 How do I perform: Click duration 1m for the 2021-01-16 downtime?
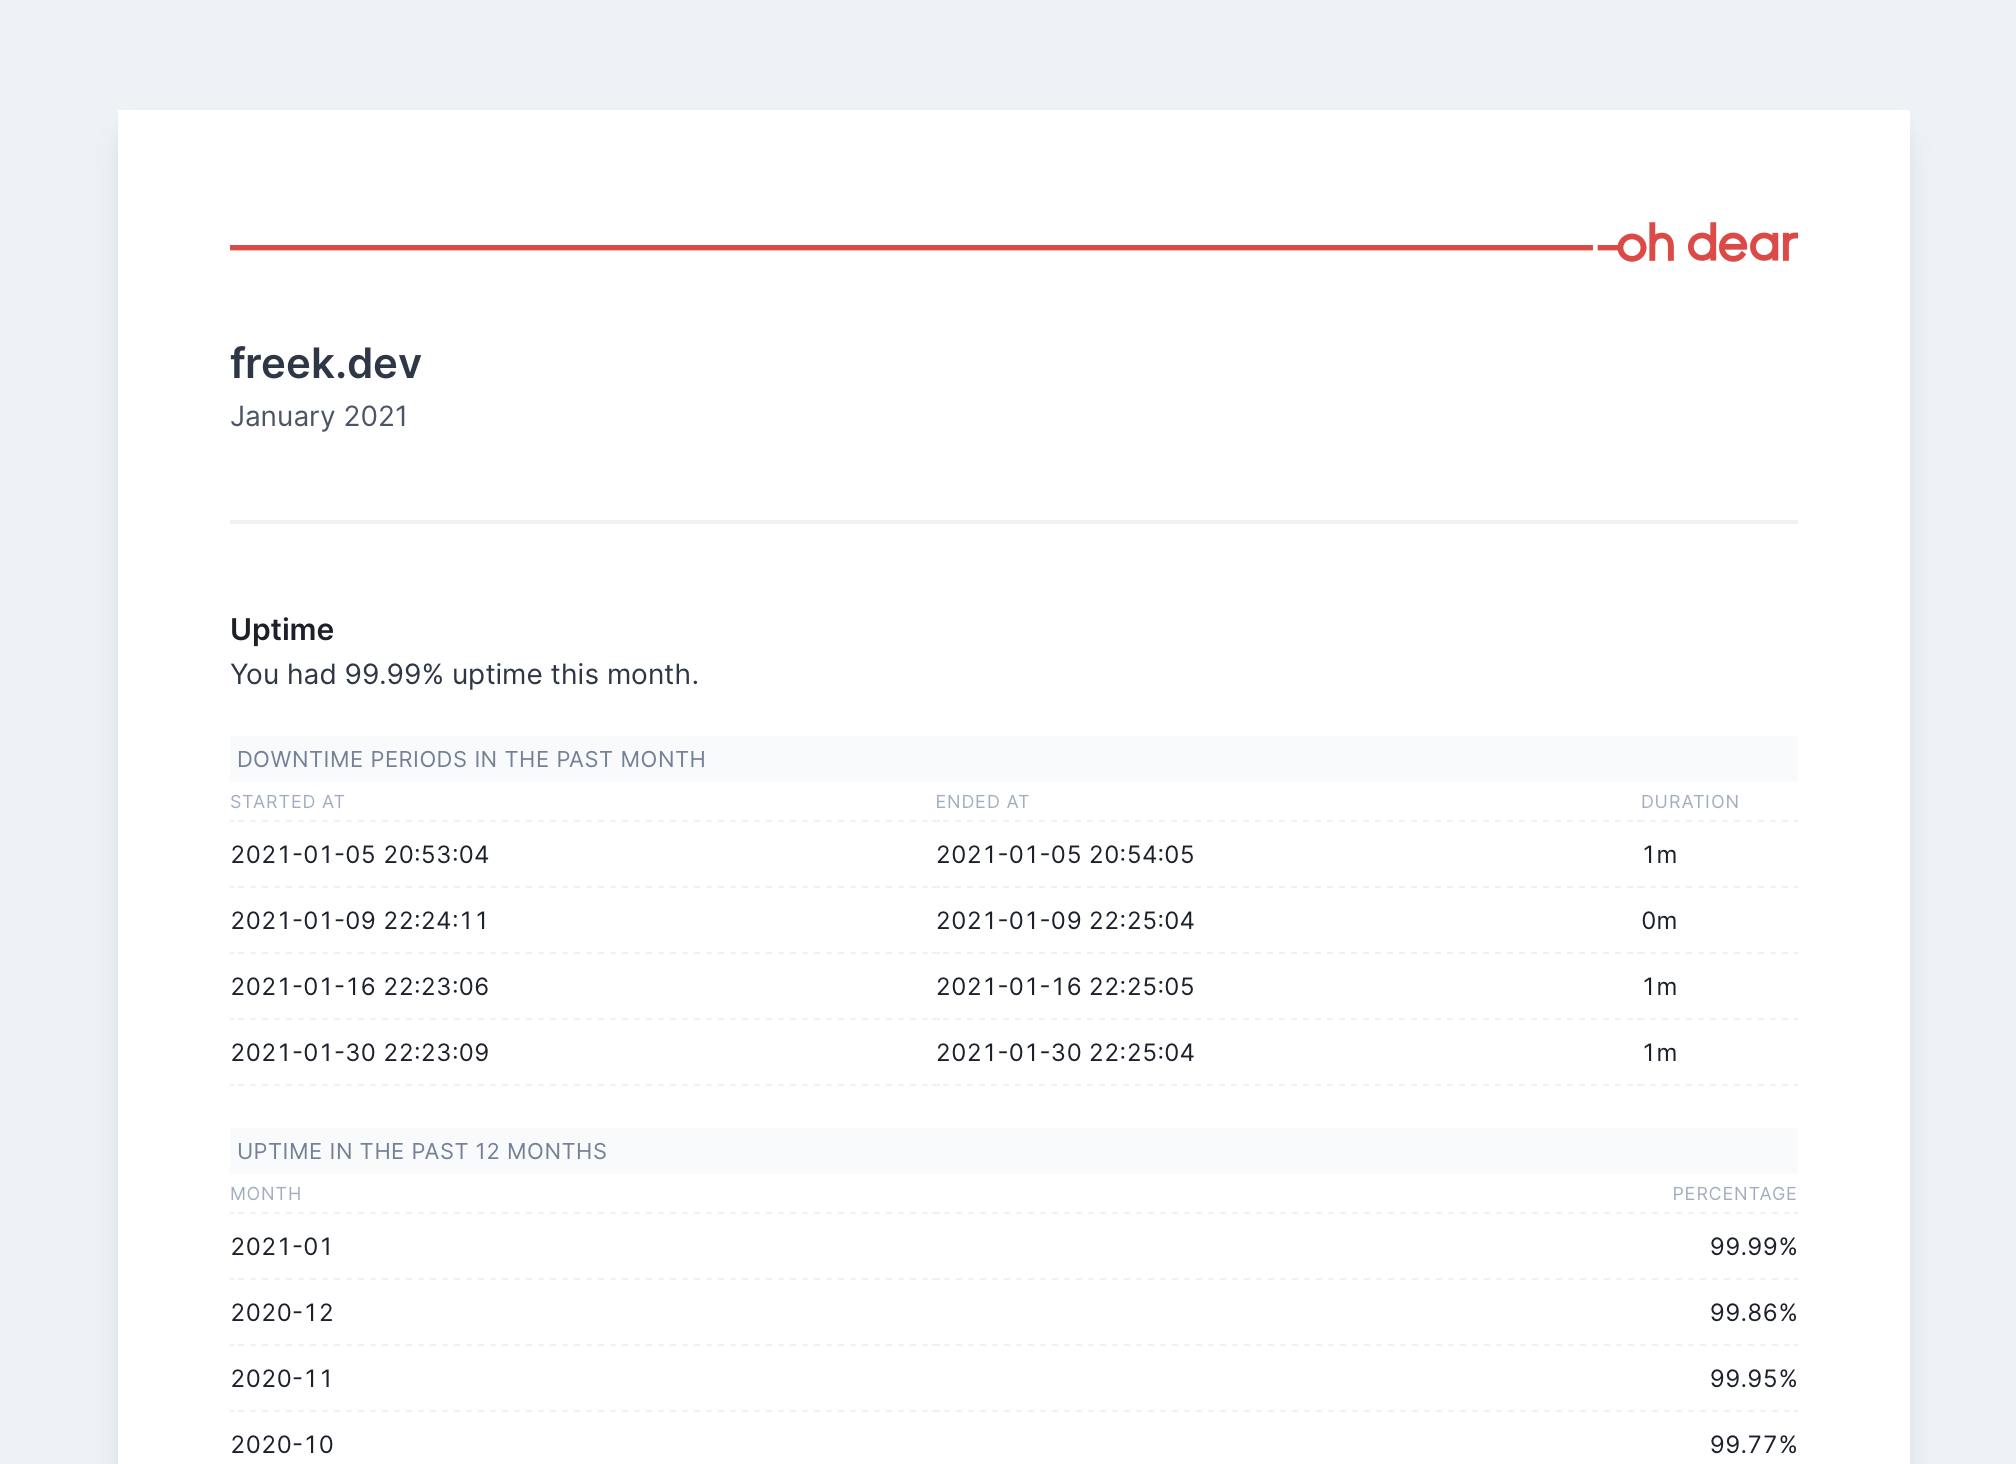click(1659, 987)
